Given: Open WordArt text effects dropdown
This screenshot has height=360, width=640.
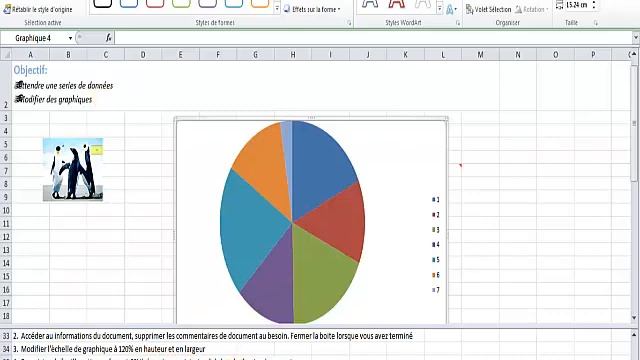Looking at the screenshot, I should (x=451, y=9).
